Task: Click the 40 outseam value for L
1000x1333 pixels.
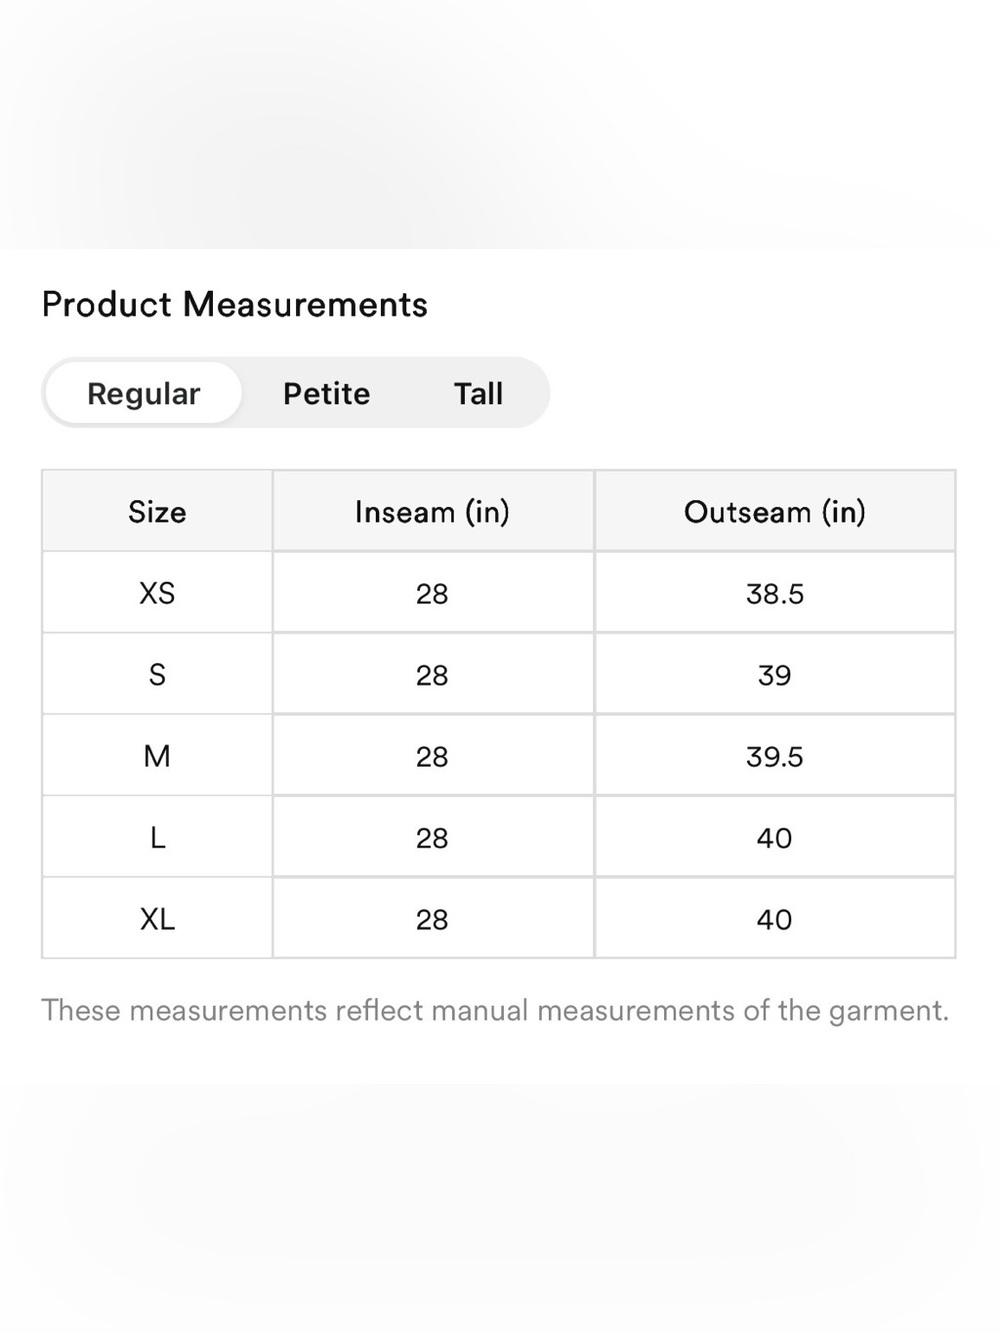Action: (x=775, y=838)
